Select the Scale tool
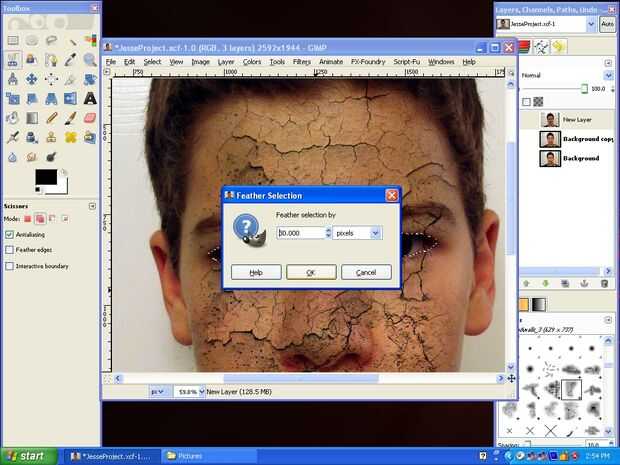Image resolution: width=620 pixels, height=465 pixels. pyautogui.click(x=13, y=98)
